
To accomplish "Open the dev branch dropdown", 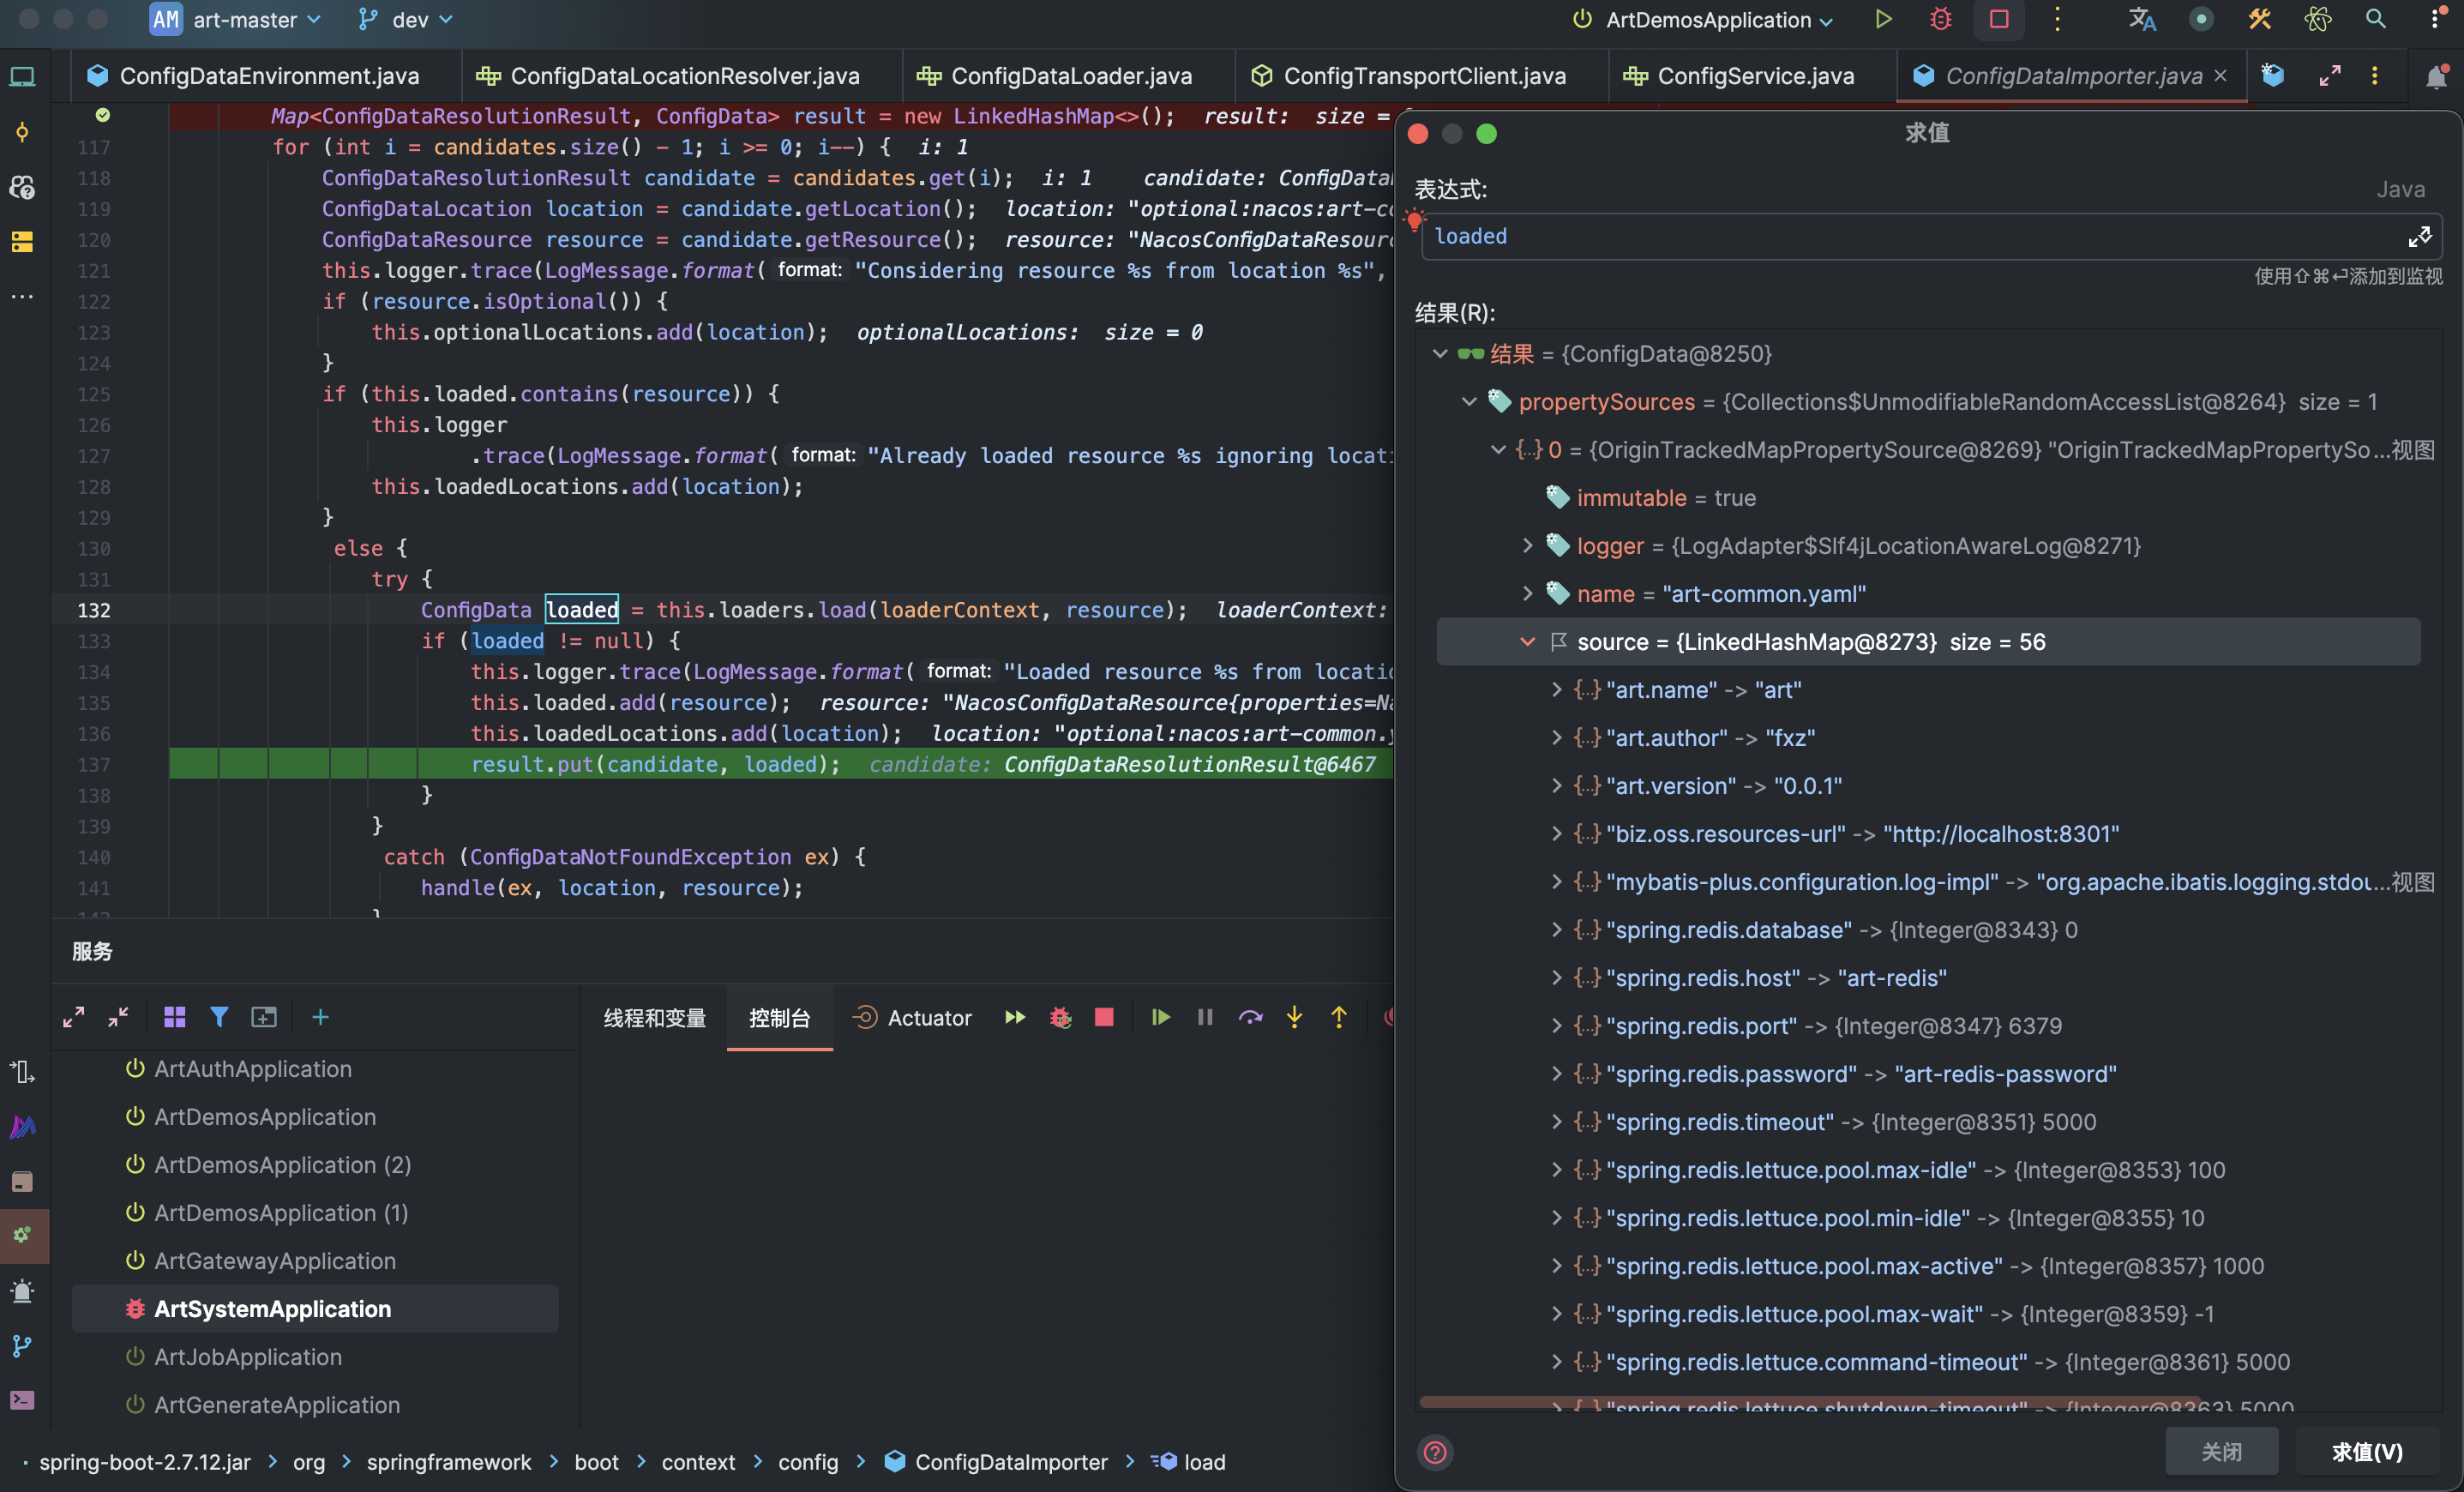I will [408, 19].
